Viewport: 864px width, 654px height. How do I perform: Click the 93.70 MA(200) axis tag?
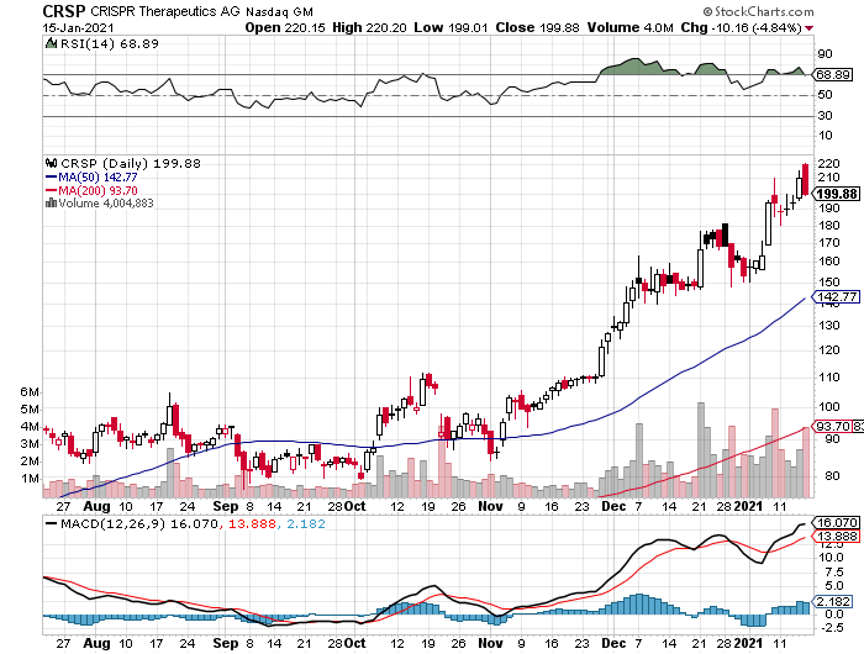click(832, 426)
